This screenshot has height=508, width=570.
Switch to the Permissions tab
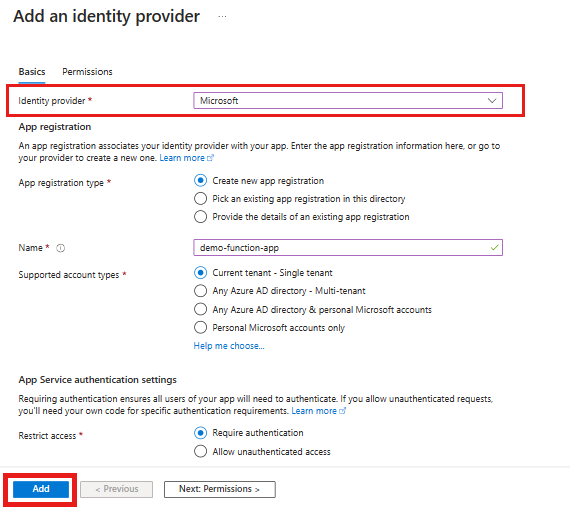click(87, 72)
